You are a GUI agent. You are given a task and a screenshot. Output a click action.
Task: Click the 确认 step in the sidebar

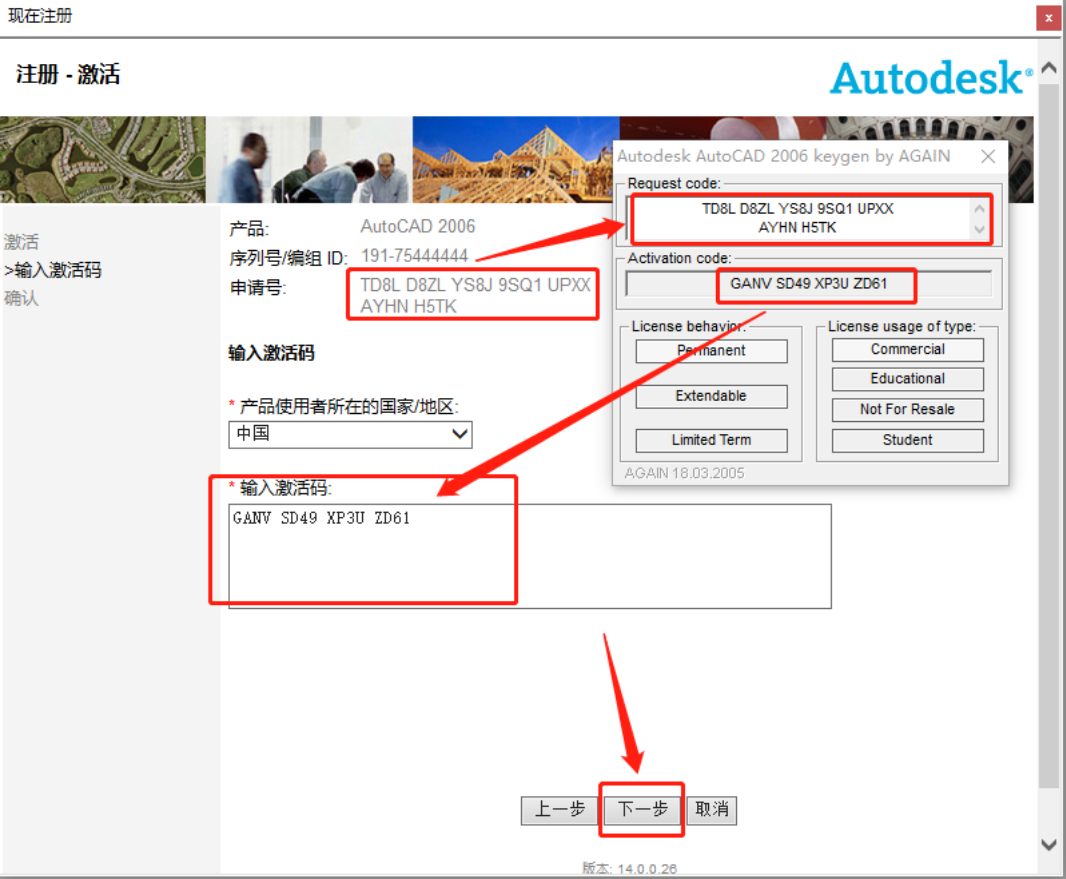21,298
